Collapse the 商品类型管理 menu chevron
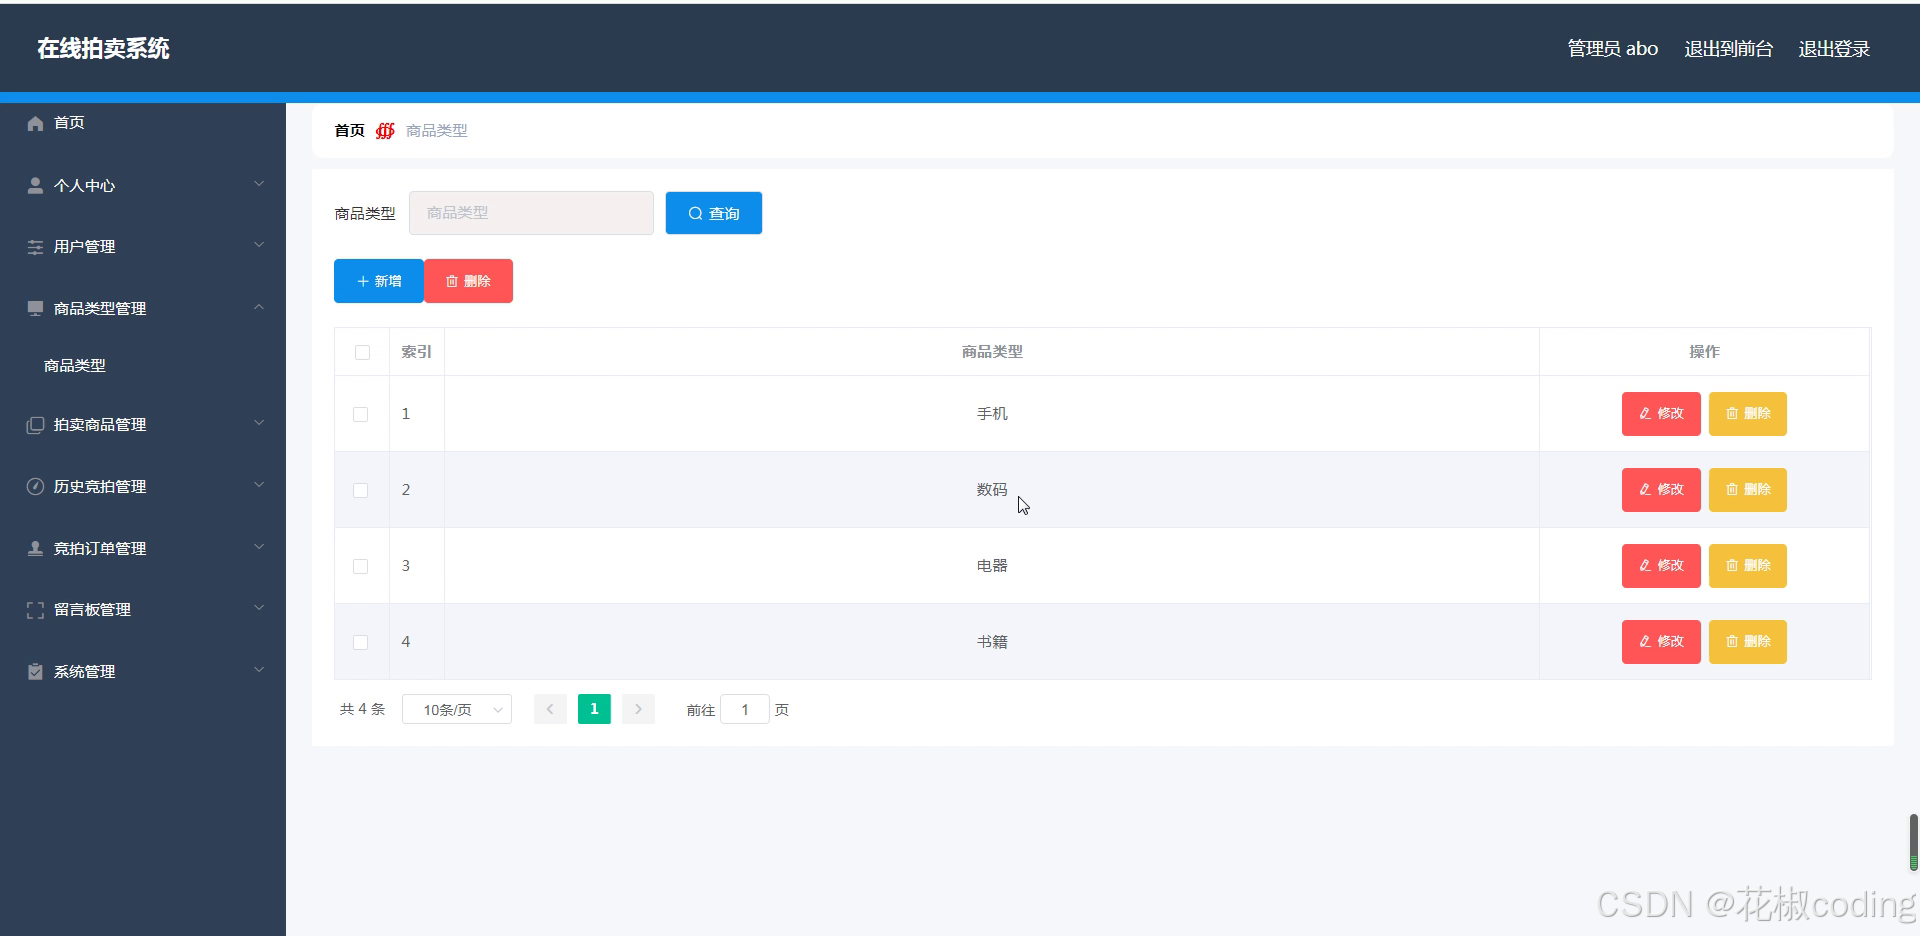This screenshot has height=936, width=1920. pos(259,307)
